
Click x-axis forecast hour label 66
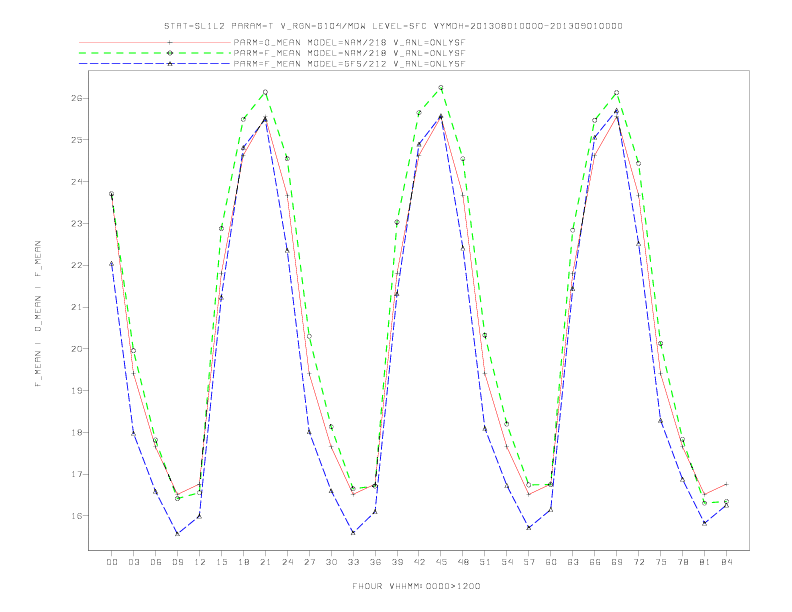tap(595, 562)
